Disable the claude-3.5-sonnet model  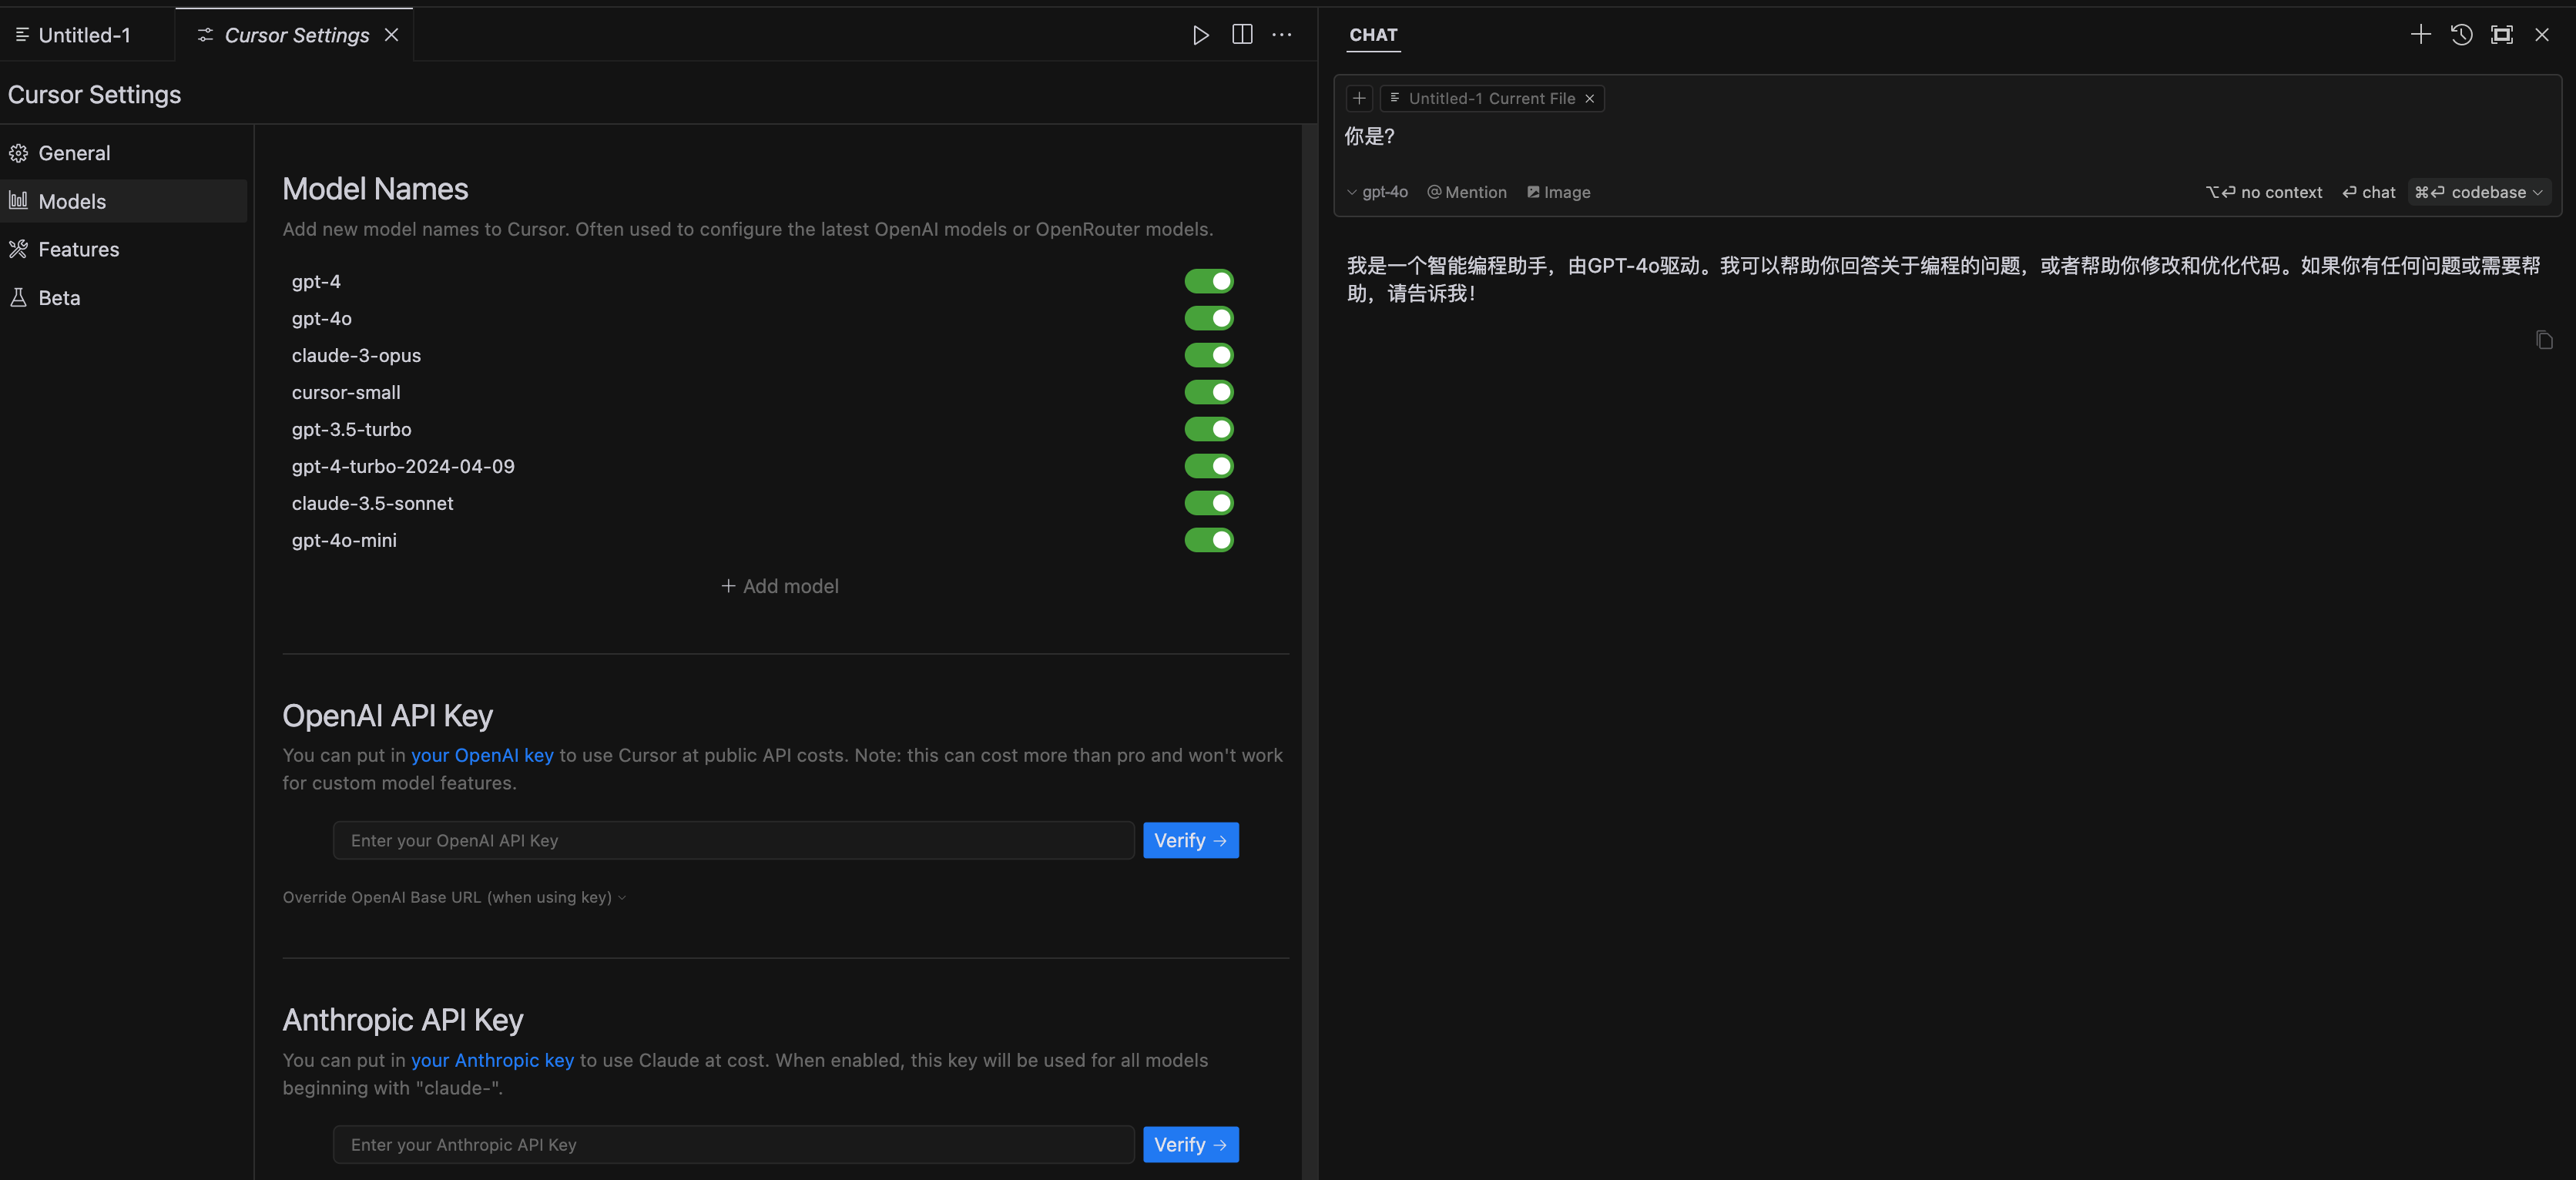tap(1209, 503)
